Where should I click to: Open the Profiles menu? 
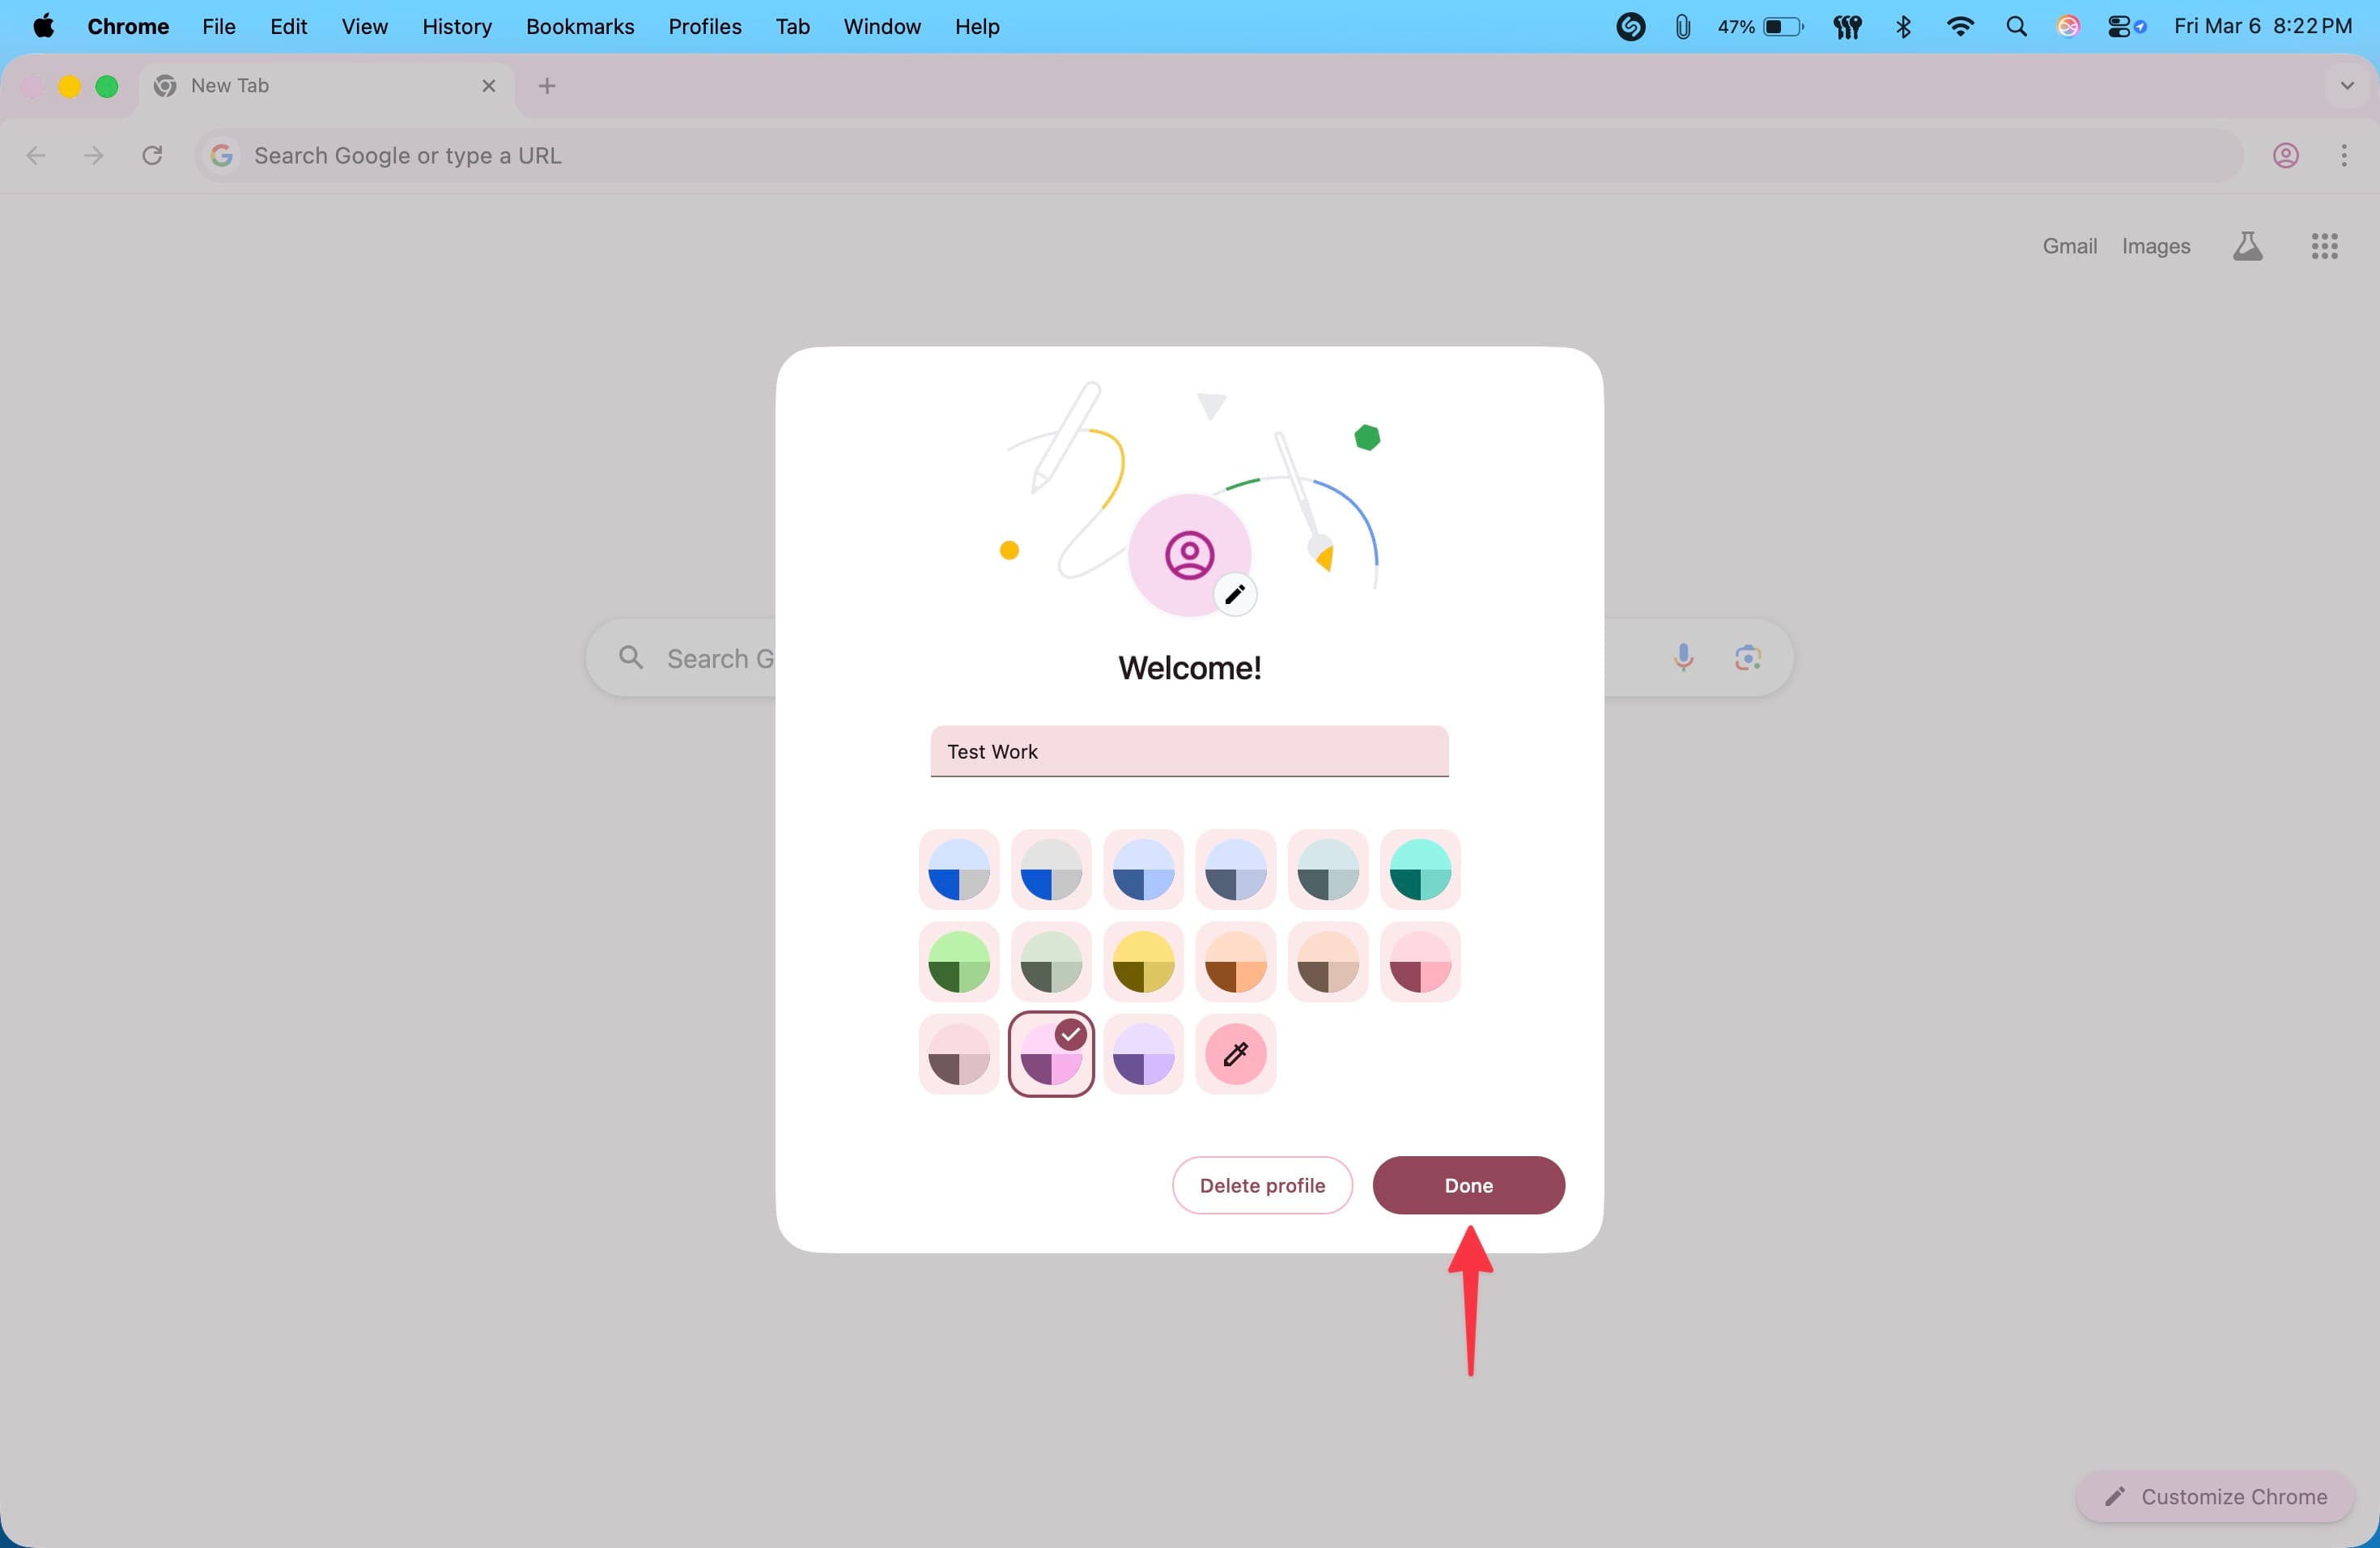[704, 27]
